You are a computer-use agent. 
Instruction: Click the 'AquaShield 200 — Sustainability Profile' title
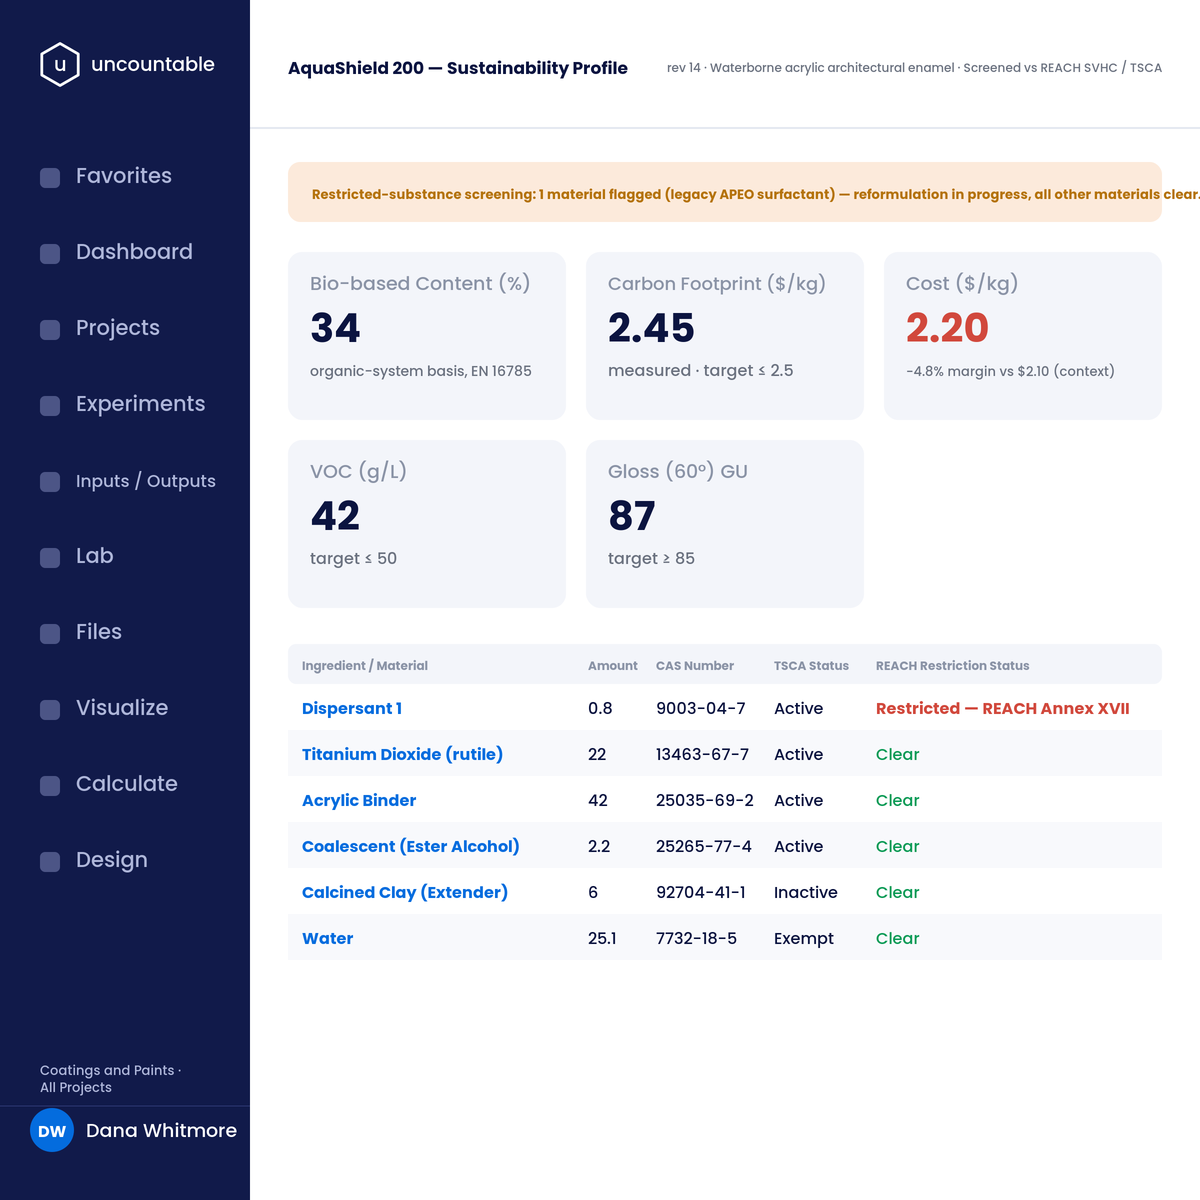(458, 68)
